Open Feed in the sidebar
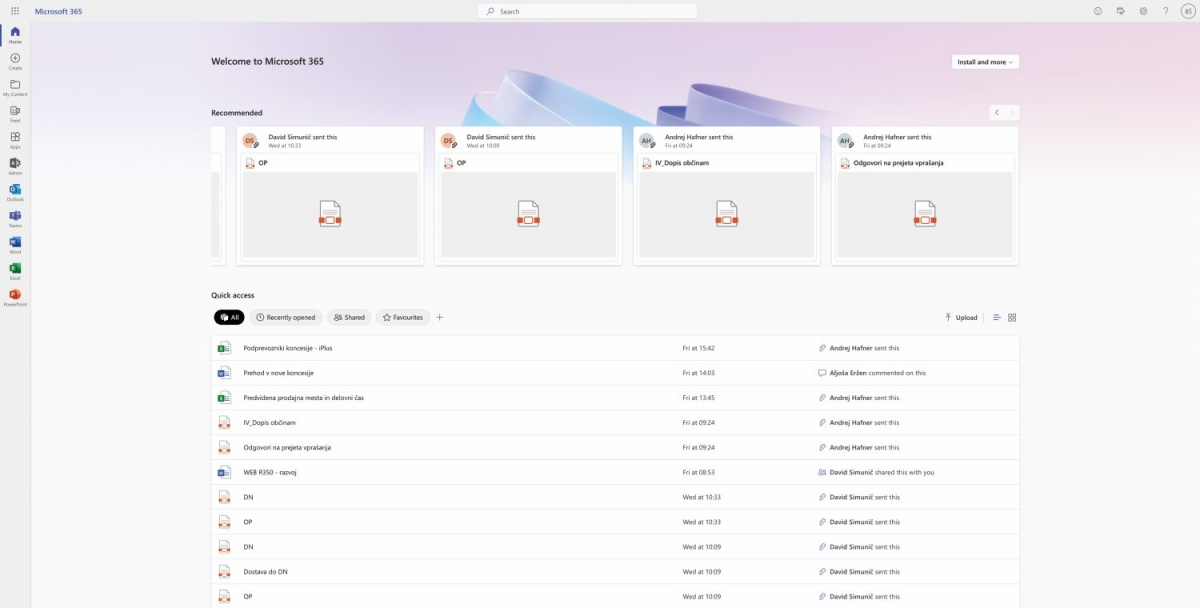The height and width of the screenshot is (608, 1200). tap(15, 113)
